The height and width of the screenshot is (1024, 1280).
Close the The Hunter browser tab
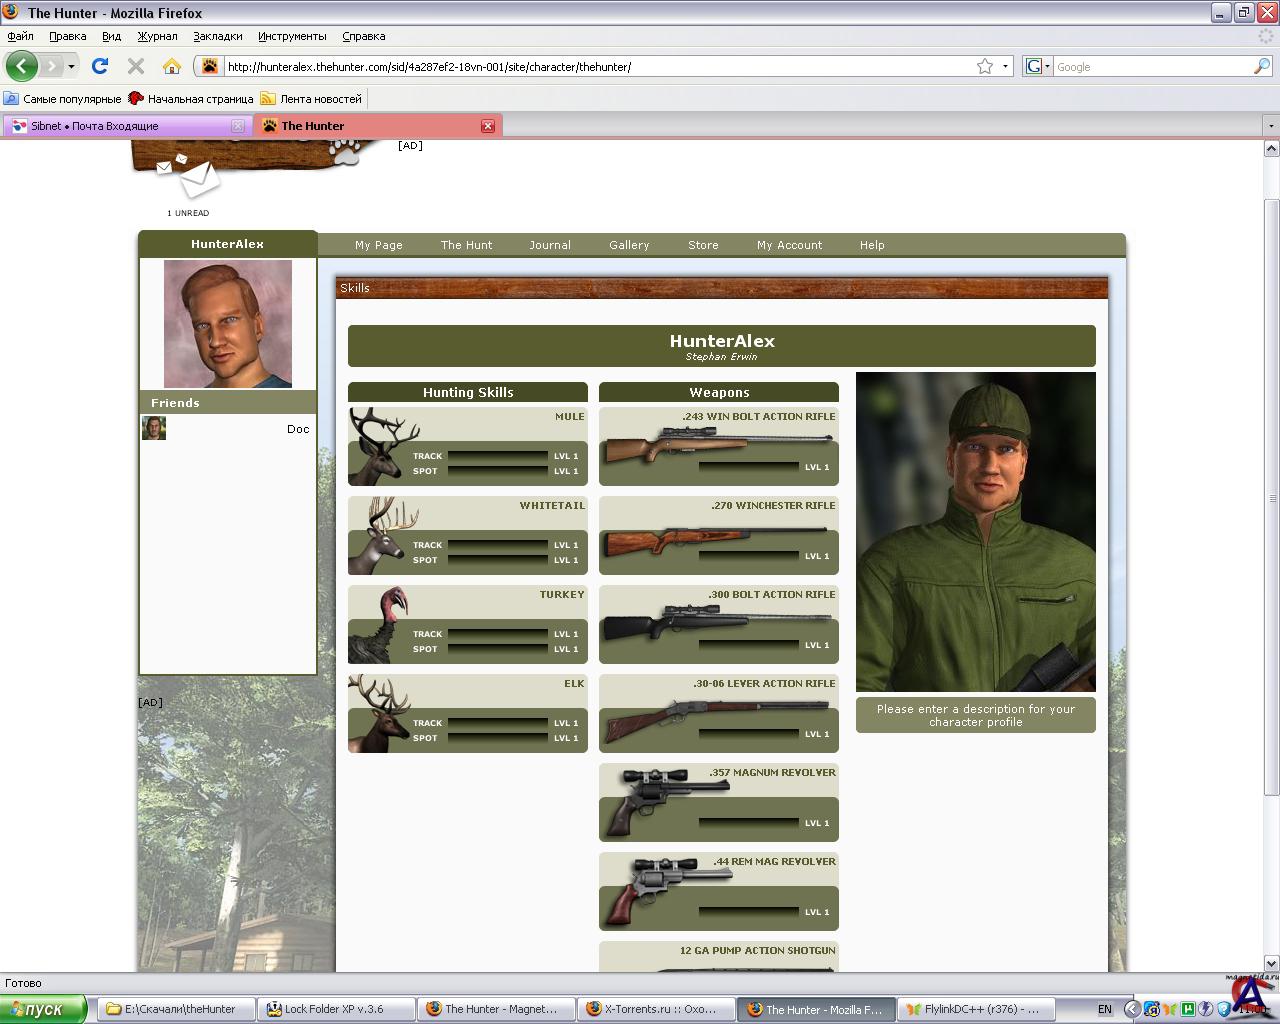tap(488, 126)
